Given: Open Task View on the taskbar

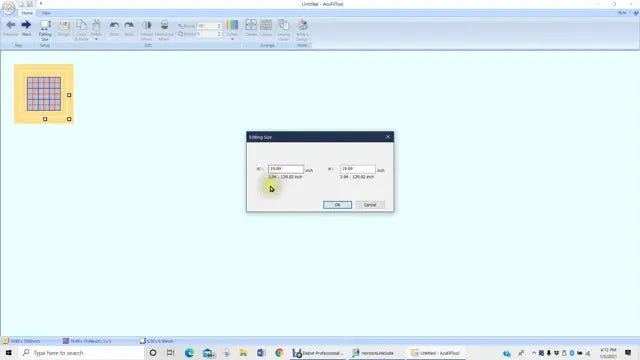Looking at the screenshot, I should coord(171,353).
